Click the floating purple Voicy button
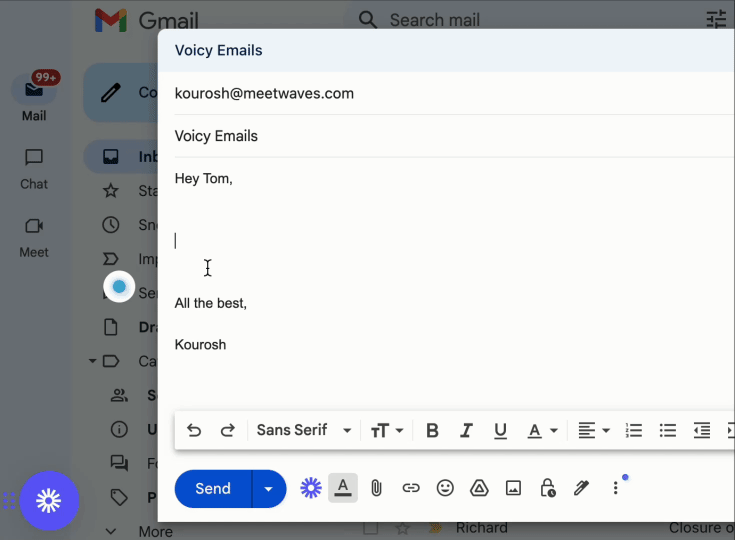This screenshot has width=735, height=540. [x=49, y=501]
